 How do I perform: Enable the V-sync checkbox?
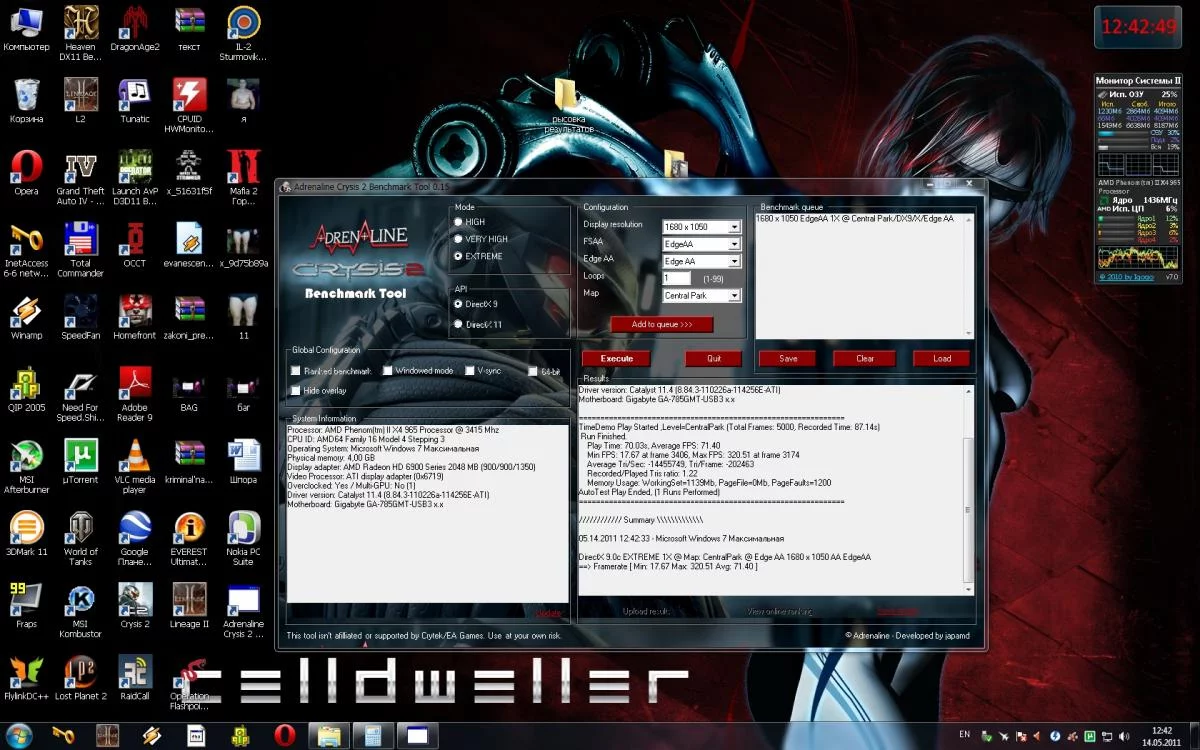coord(469,371)
